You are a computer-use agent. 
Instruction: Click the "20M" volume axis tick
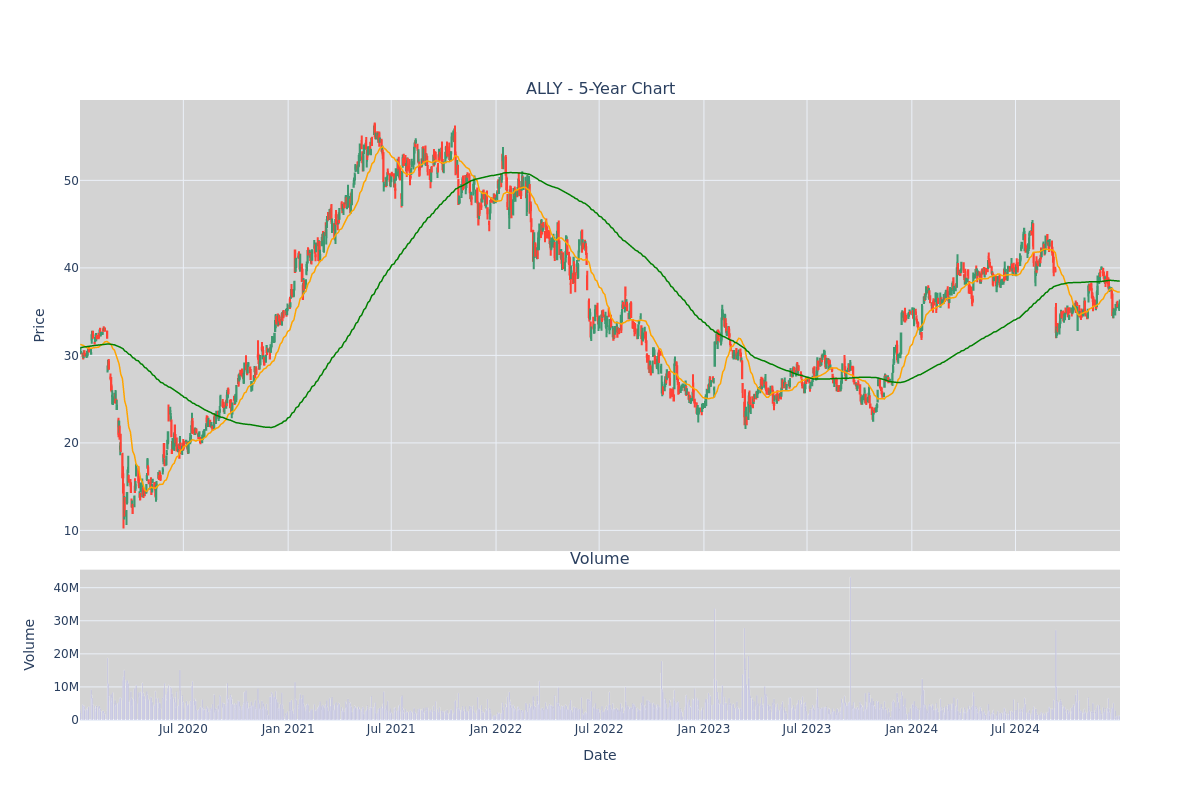click(66, 654)
